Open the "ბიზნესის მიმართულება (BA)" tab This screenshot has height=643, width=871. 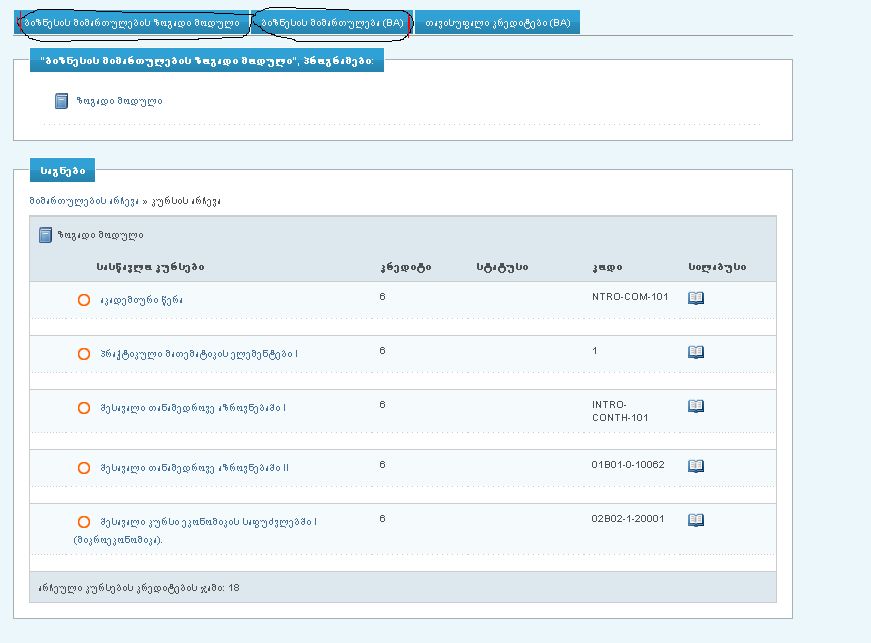point(332,23)
